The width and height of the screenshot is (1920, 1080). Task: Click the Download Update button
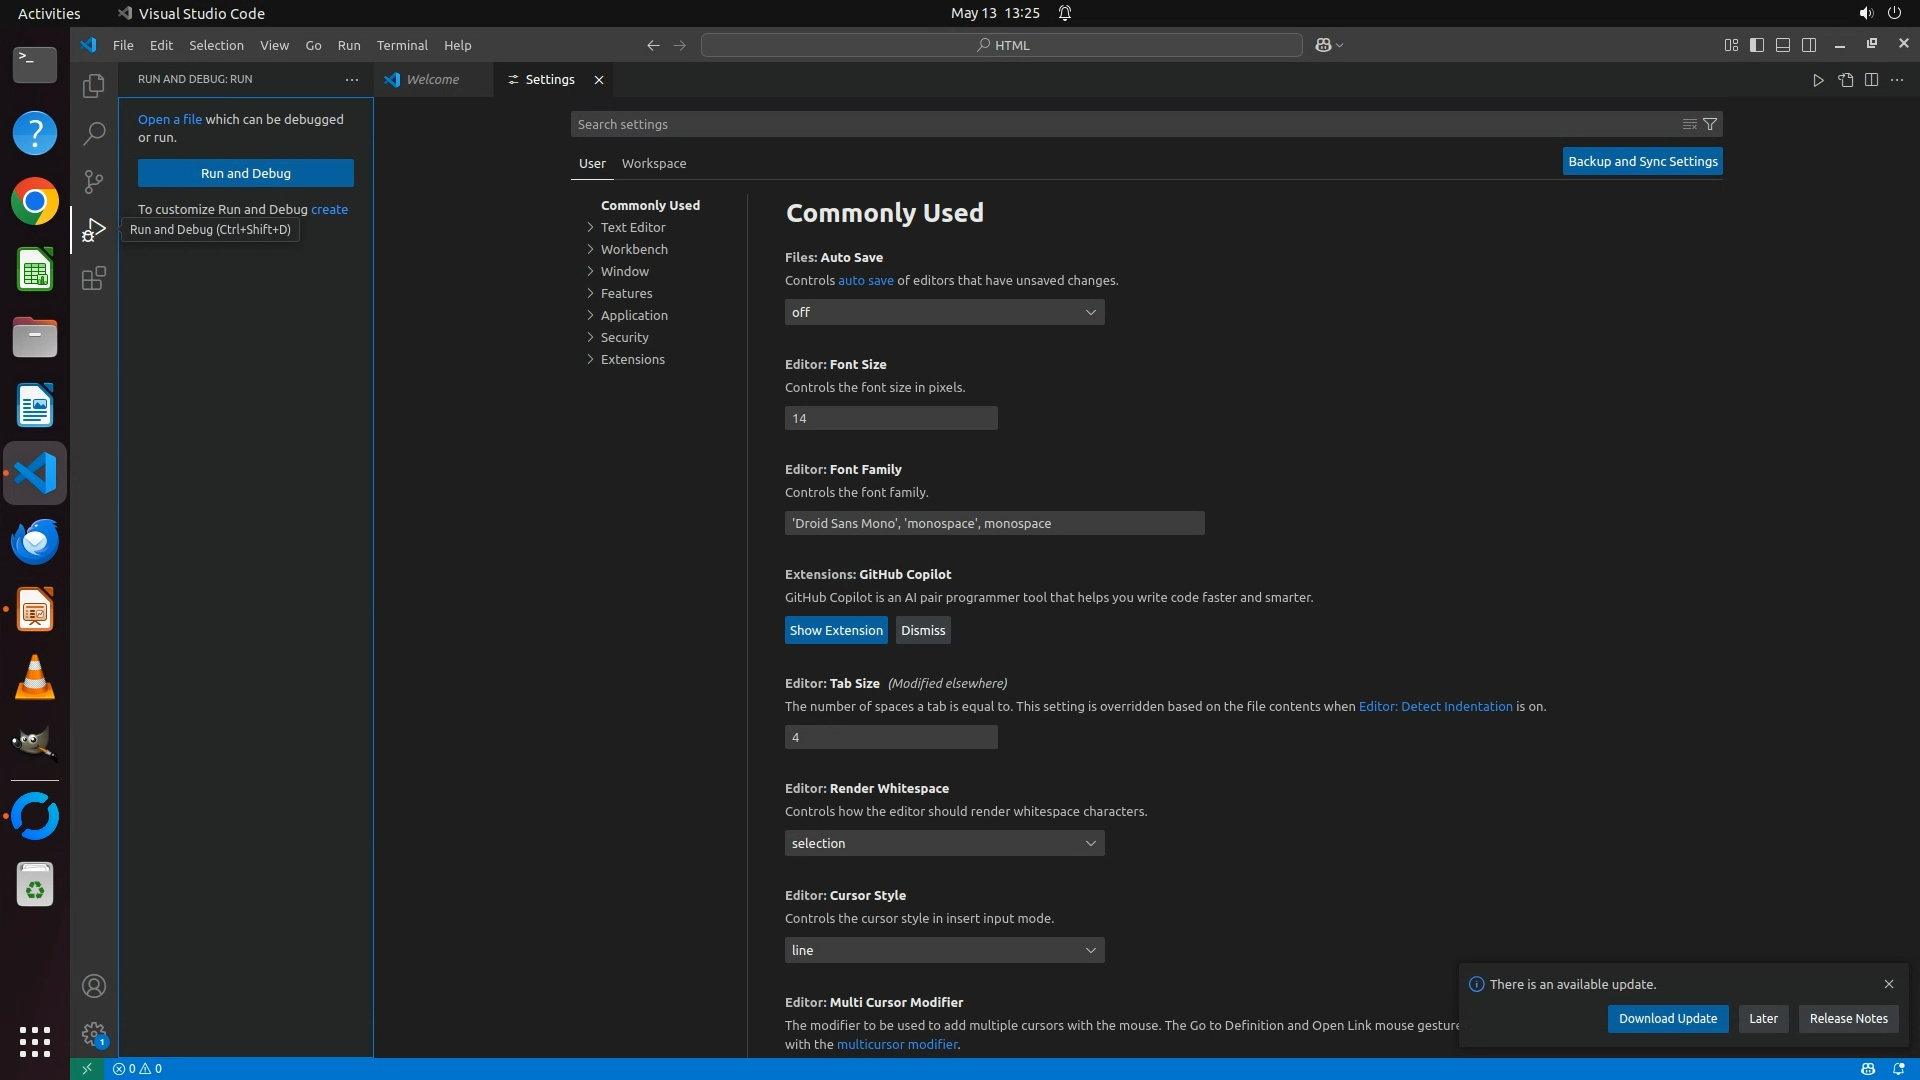(x=1667, y=1018)
